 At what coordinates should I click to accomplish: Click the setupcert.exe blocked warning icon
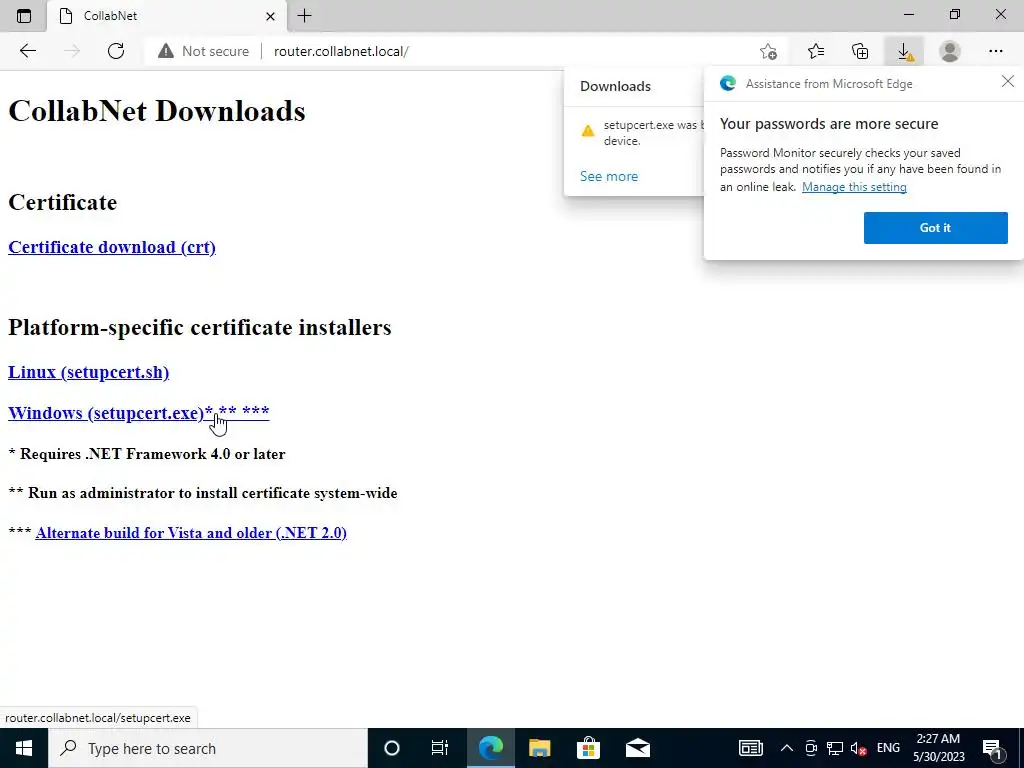588,131
